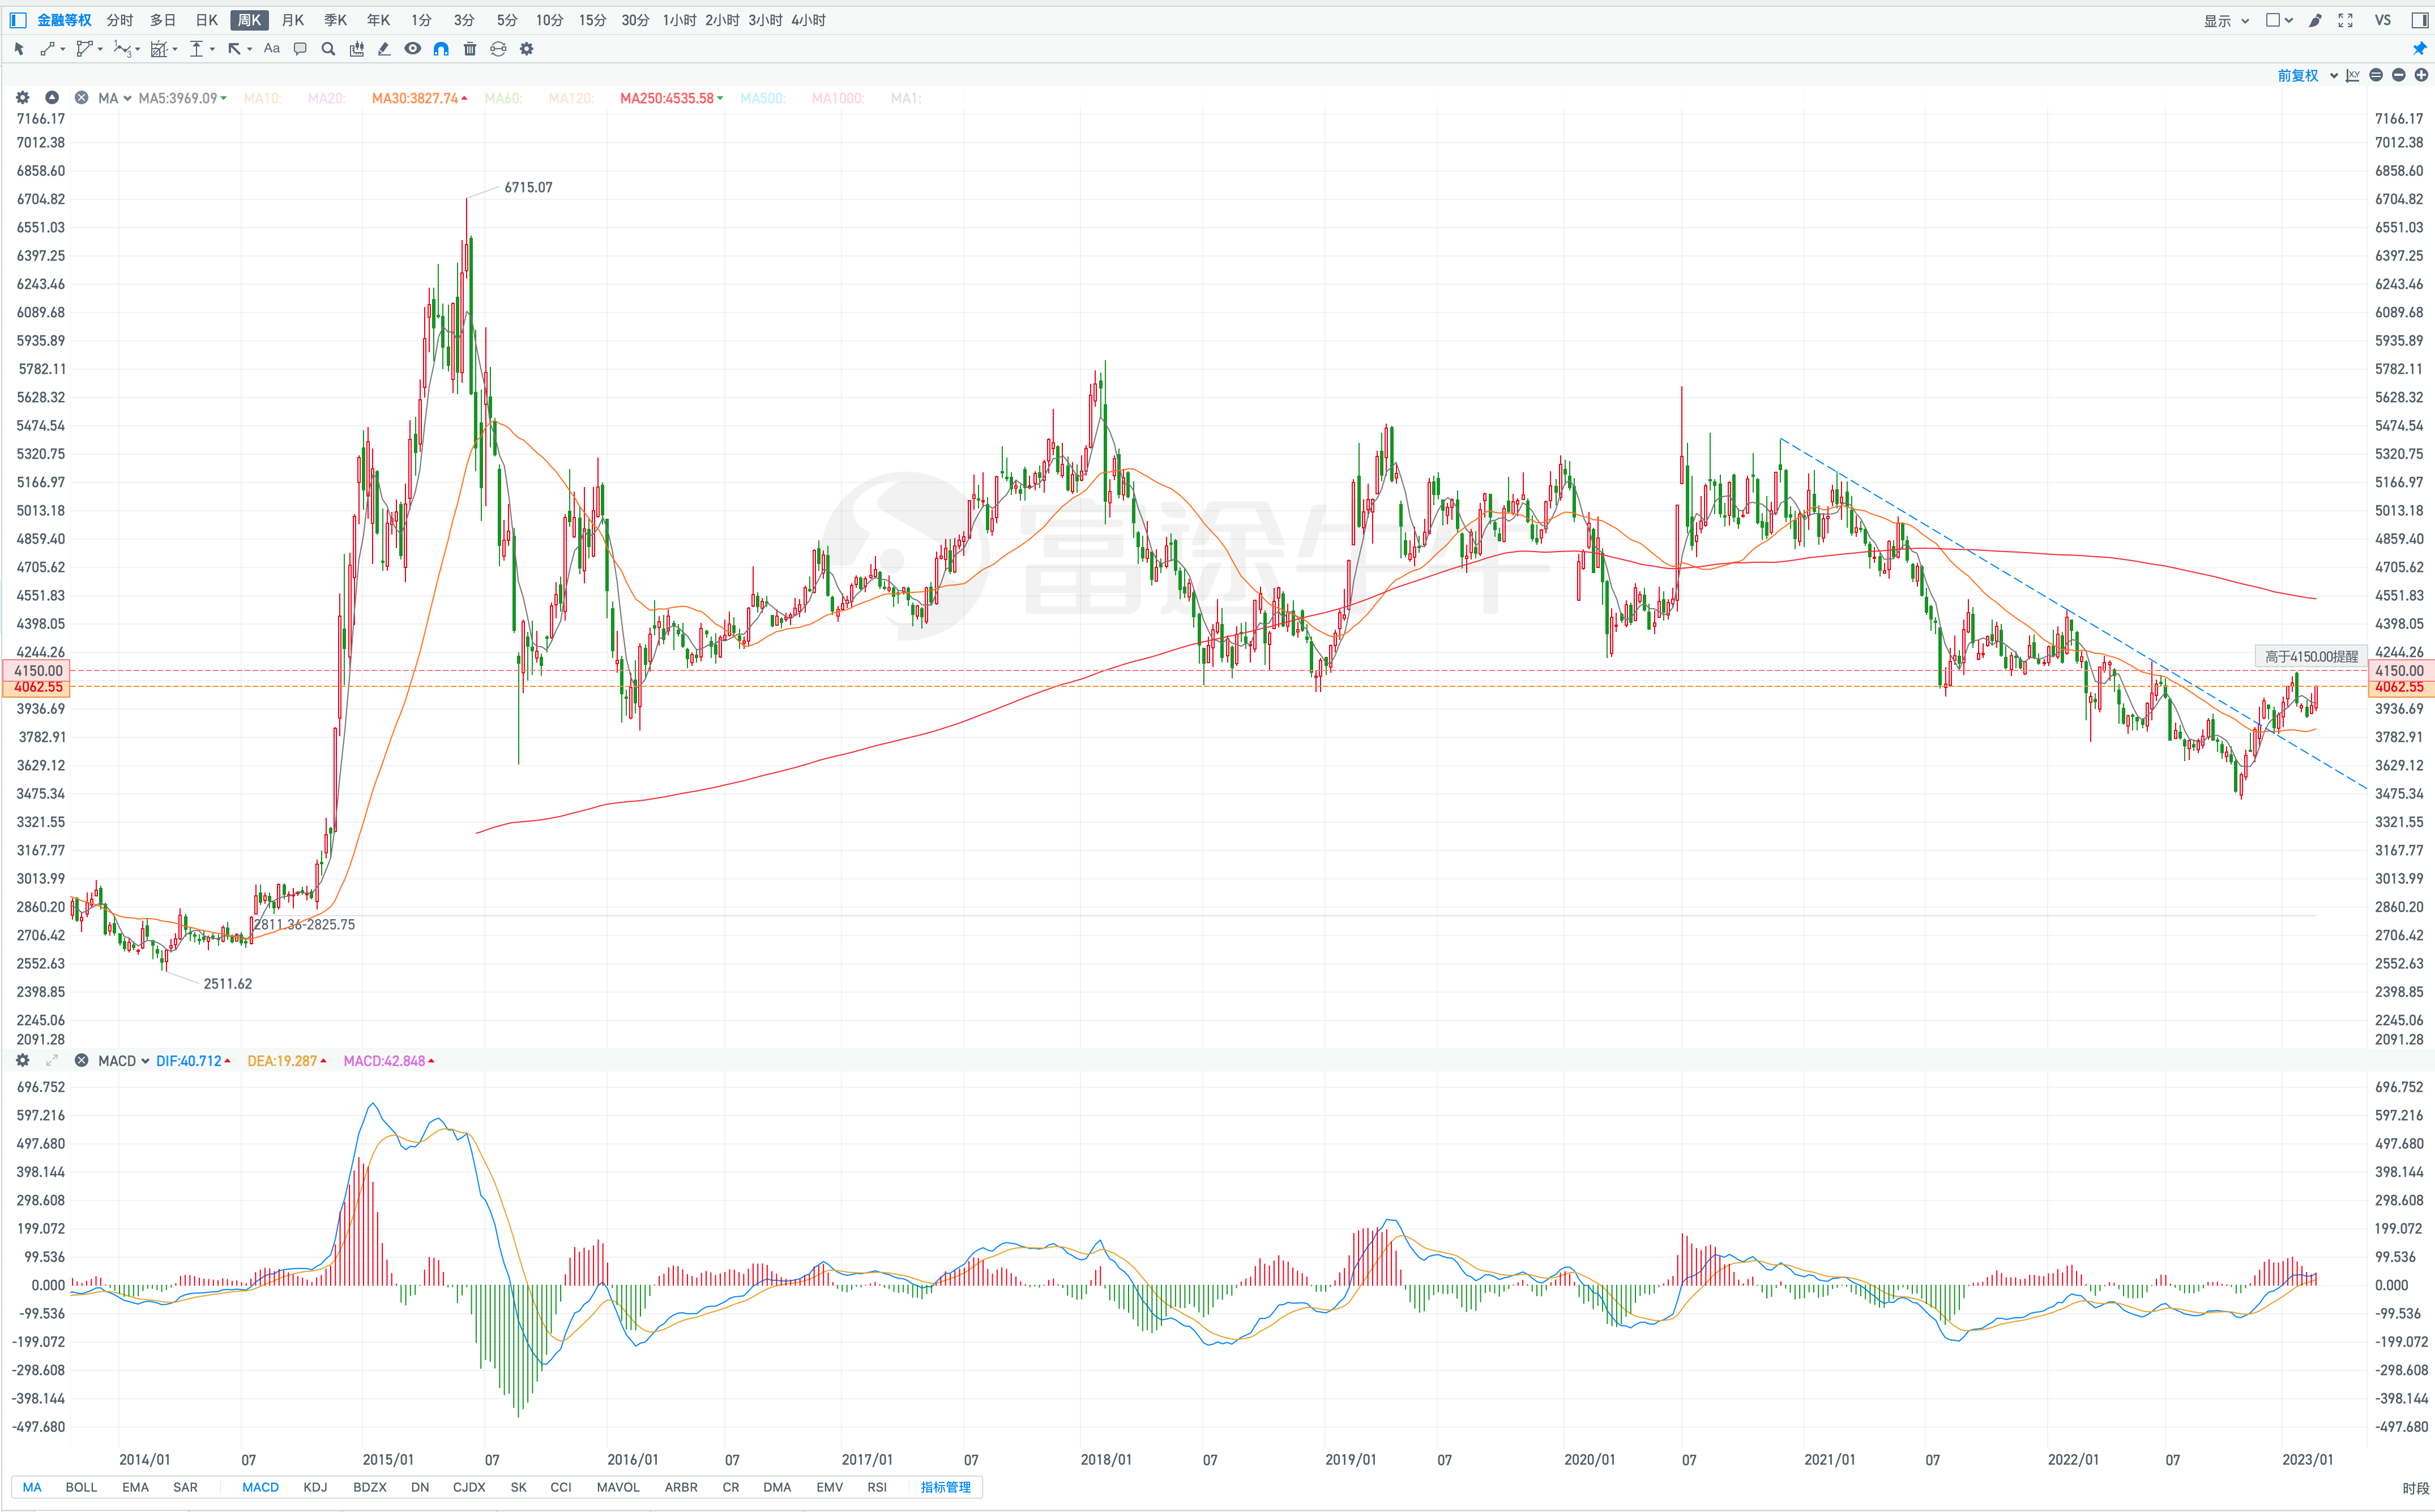Click the magnifier zoom tool
2435x1512 pixels.
point(328,49)
